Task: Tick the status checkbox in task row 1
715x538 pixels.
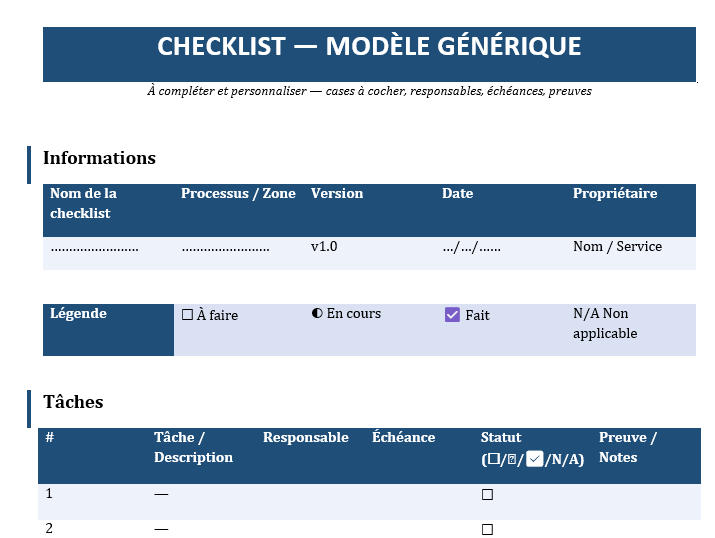Action: pyautogui.click(x=487, y=494)
